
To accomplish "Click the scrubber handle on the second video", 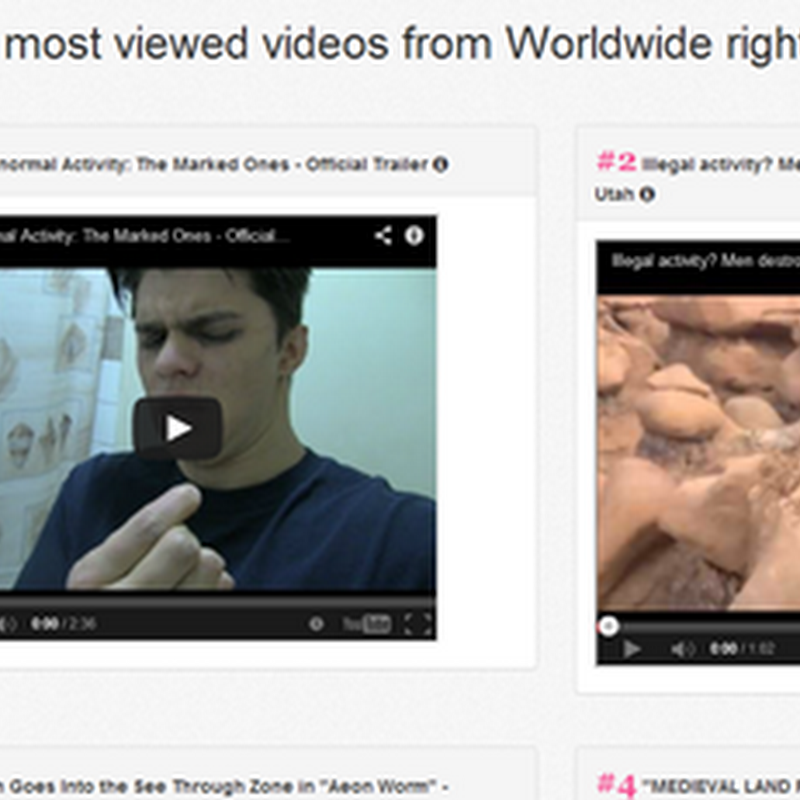I will 608,626.
